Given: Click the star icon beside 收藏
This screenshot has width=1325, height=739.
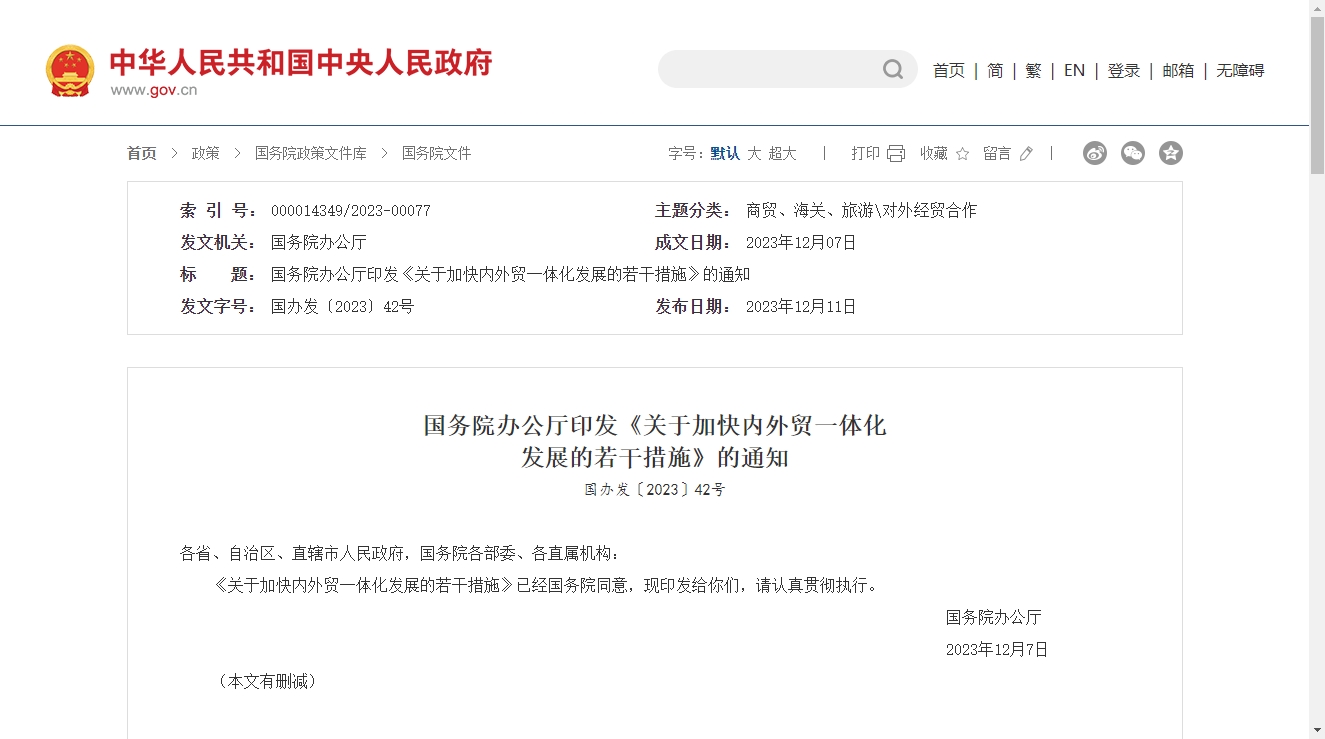Looking at the screenshot, I should pos(962,153).
